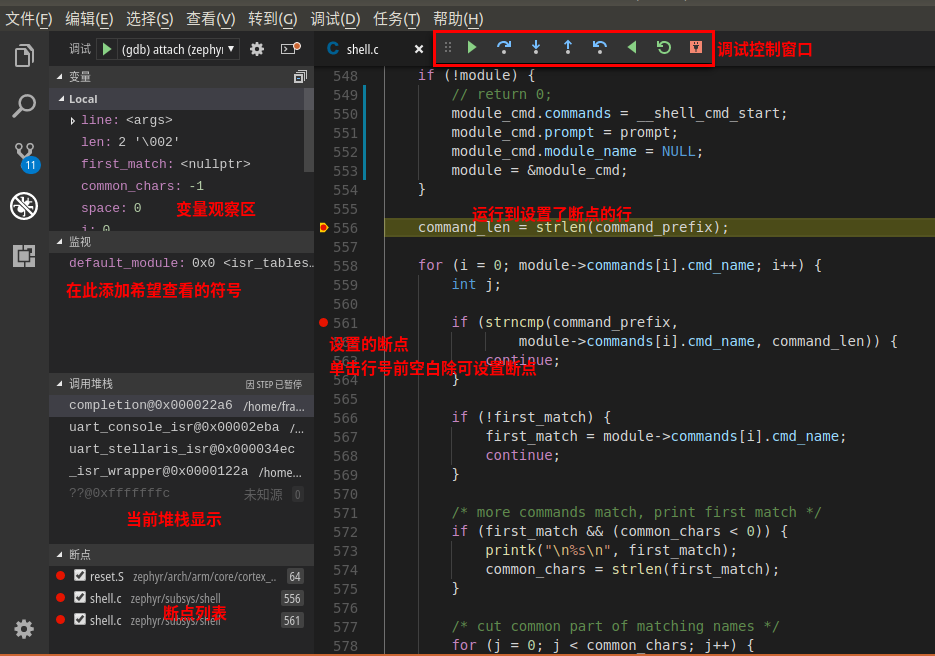Click Restart in the debug toolbar

point(664,47)
